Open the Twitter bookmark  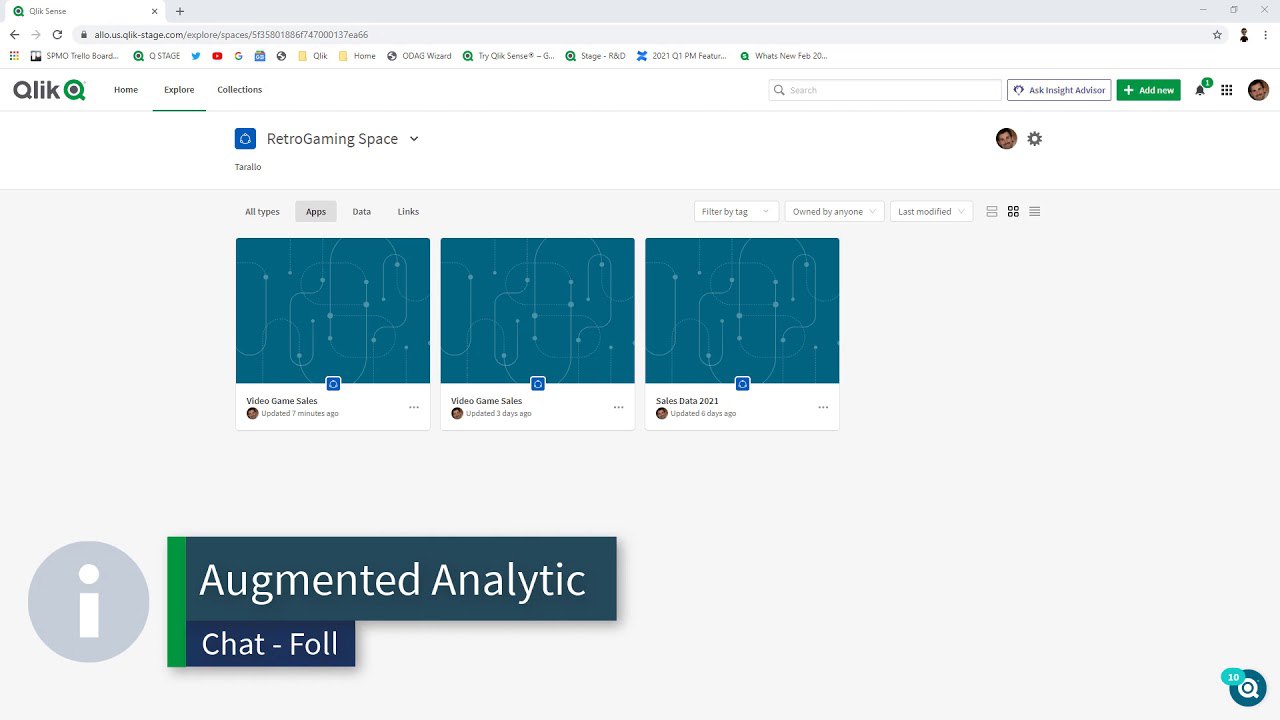tap(196, 56)
